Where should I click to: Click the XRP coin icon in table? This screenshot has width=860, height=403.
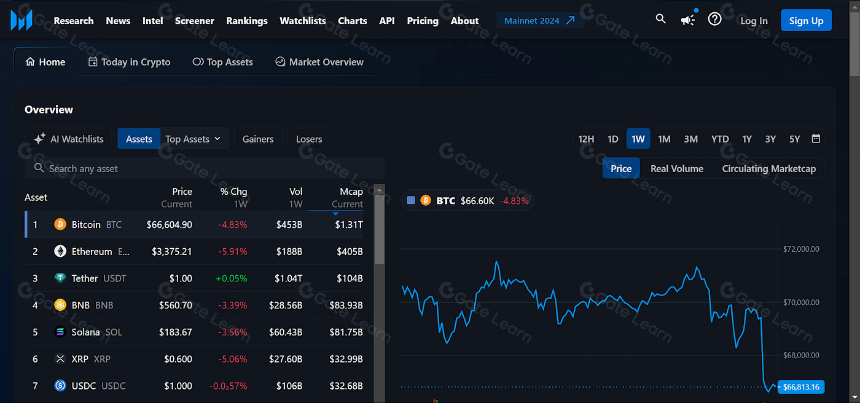point(60,359)
